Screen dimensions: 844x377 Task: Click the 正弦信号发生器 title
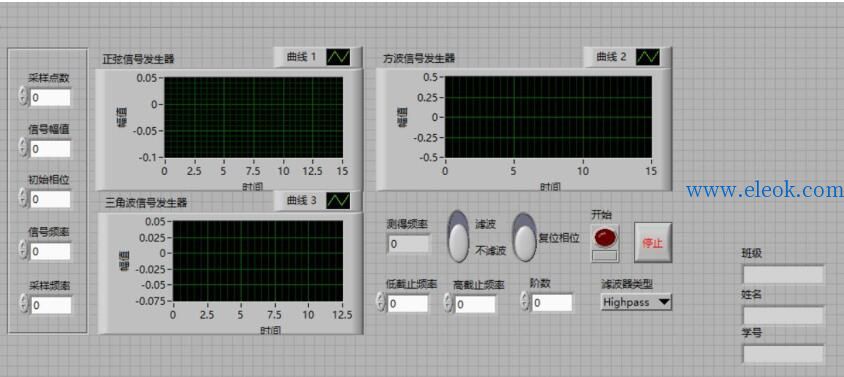(138, 59)
